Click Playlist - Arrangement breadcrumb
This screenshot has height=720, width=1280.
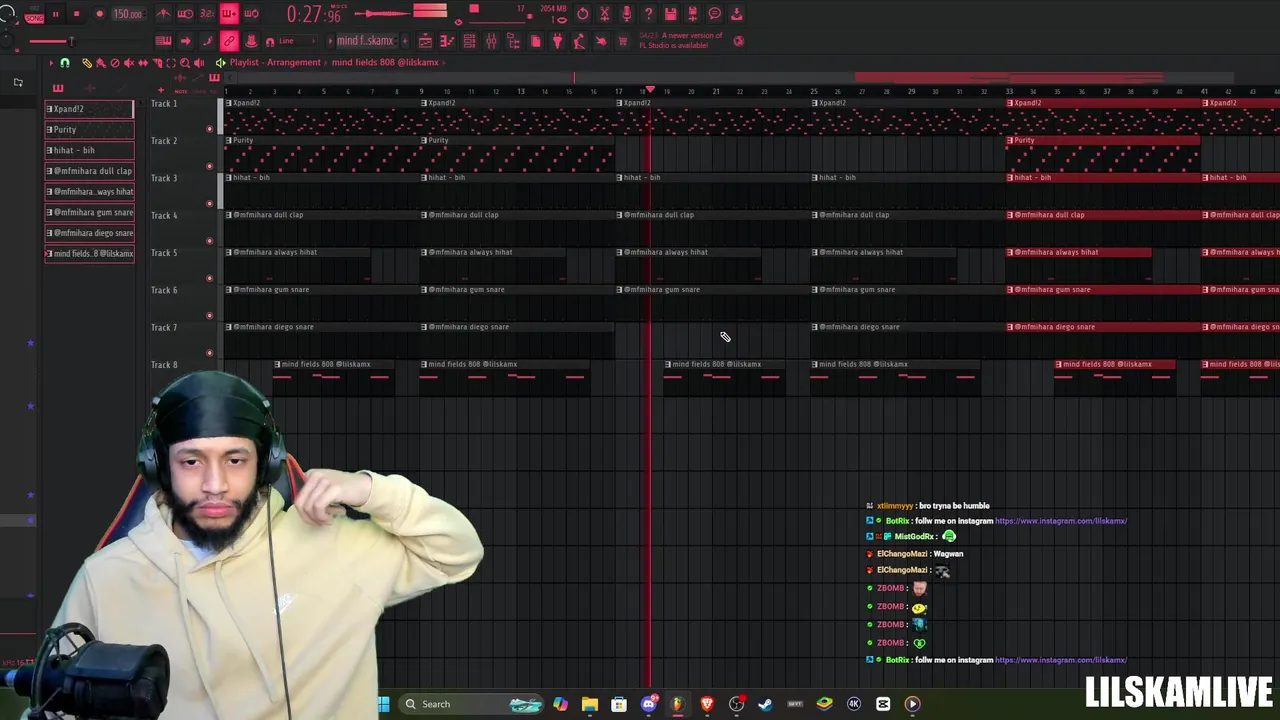275,62
